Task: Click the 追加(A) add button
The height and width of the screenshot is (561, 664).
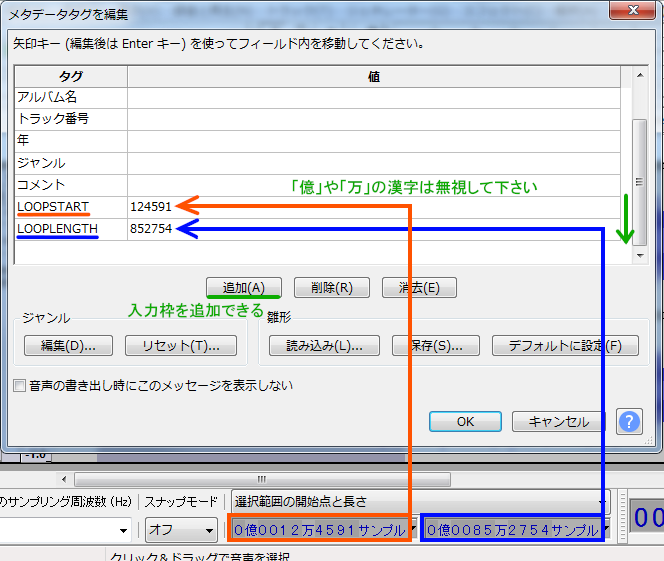Action: pyautogui.click(x=243, y=288)
